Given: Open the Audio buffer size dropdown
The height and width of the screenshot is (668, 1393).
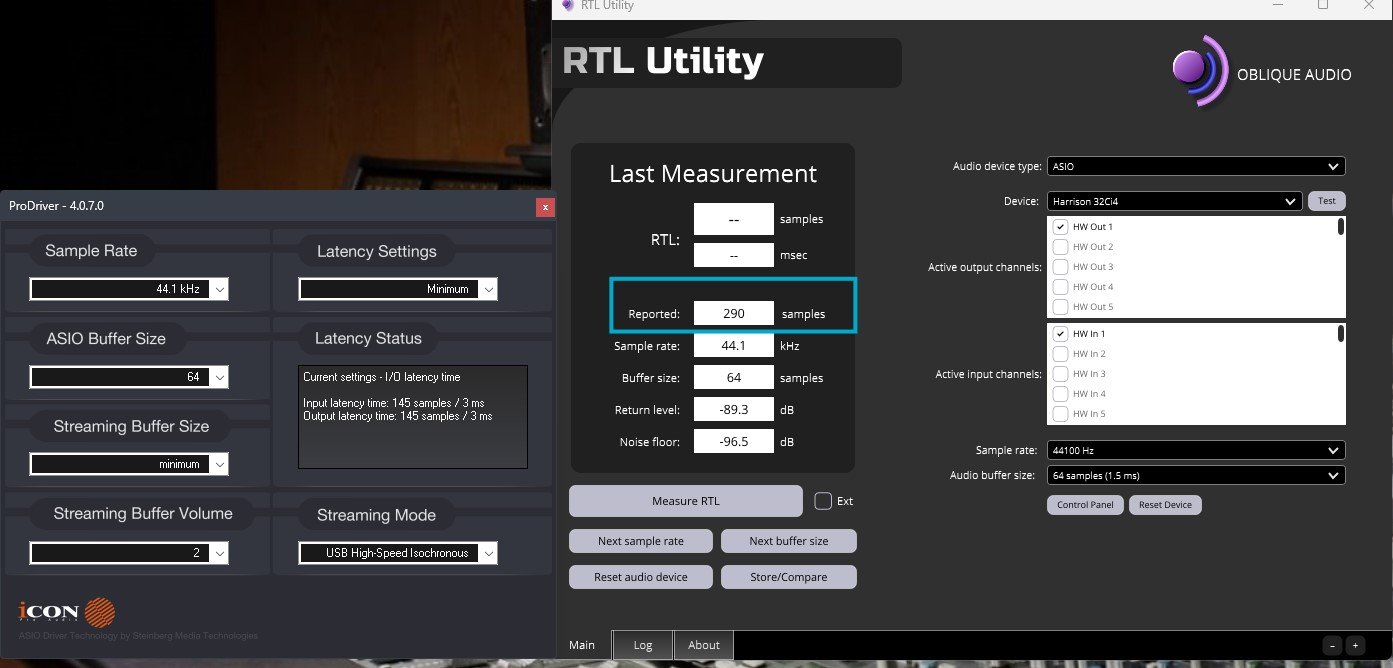Looking at the screenshot, I should (1196, 476).
